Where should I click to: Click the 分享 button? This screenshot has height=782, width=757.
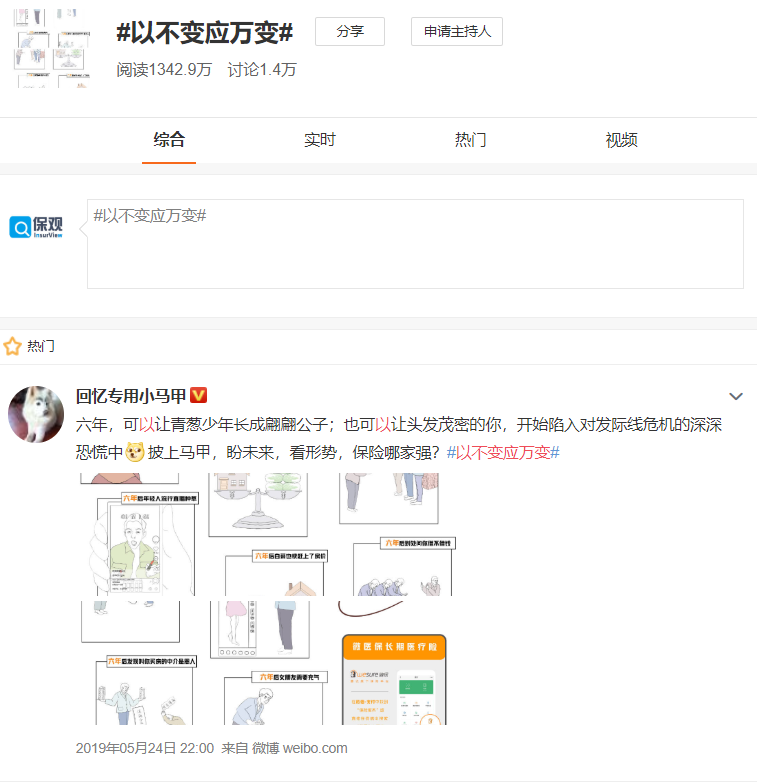tap(350, 31)
